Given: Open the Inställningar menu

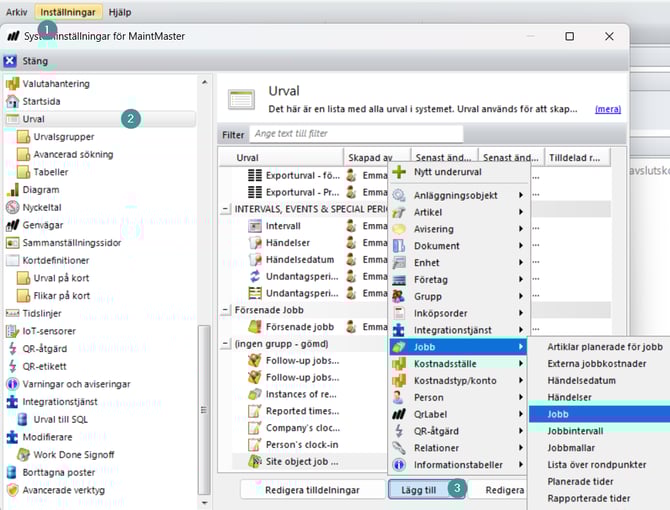Looking at the screenshot, I should tap(70, 11).
